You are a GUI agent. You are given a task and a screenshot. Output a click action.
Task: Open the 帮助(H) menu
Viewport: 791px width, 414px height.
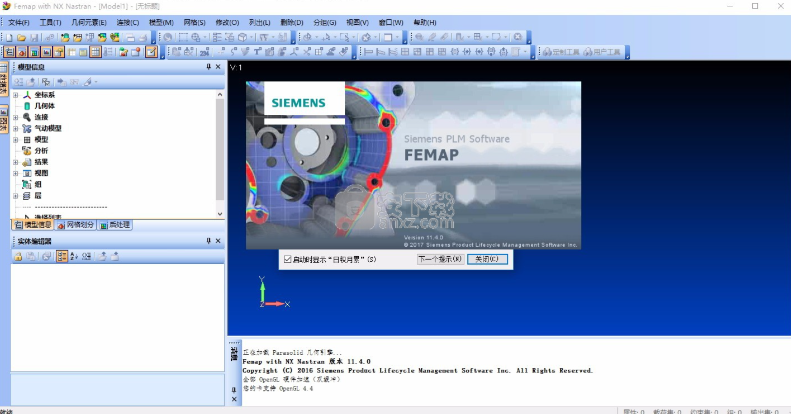point(424,22)
